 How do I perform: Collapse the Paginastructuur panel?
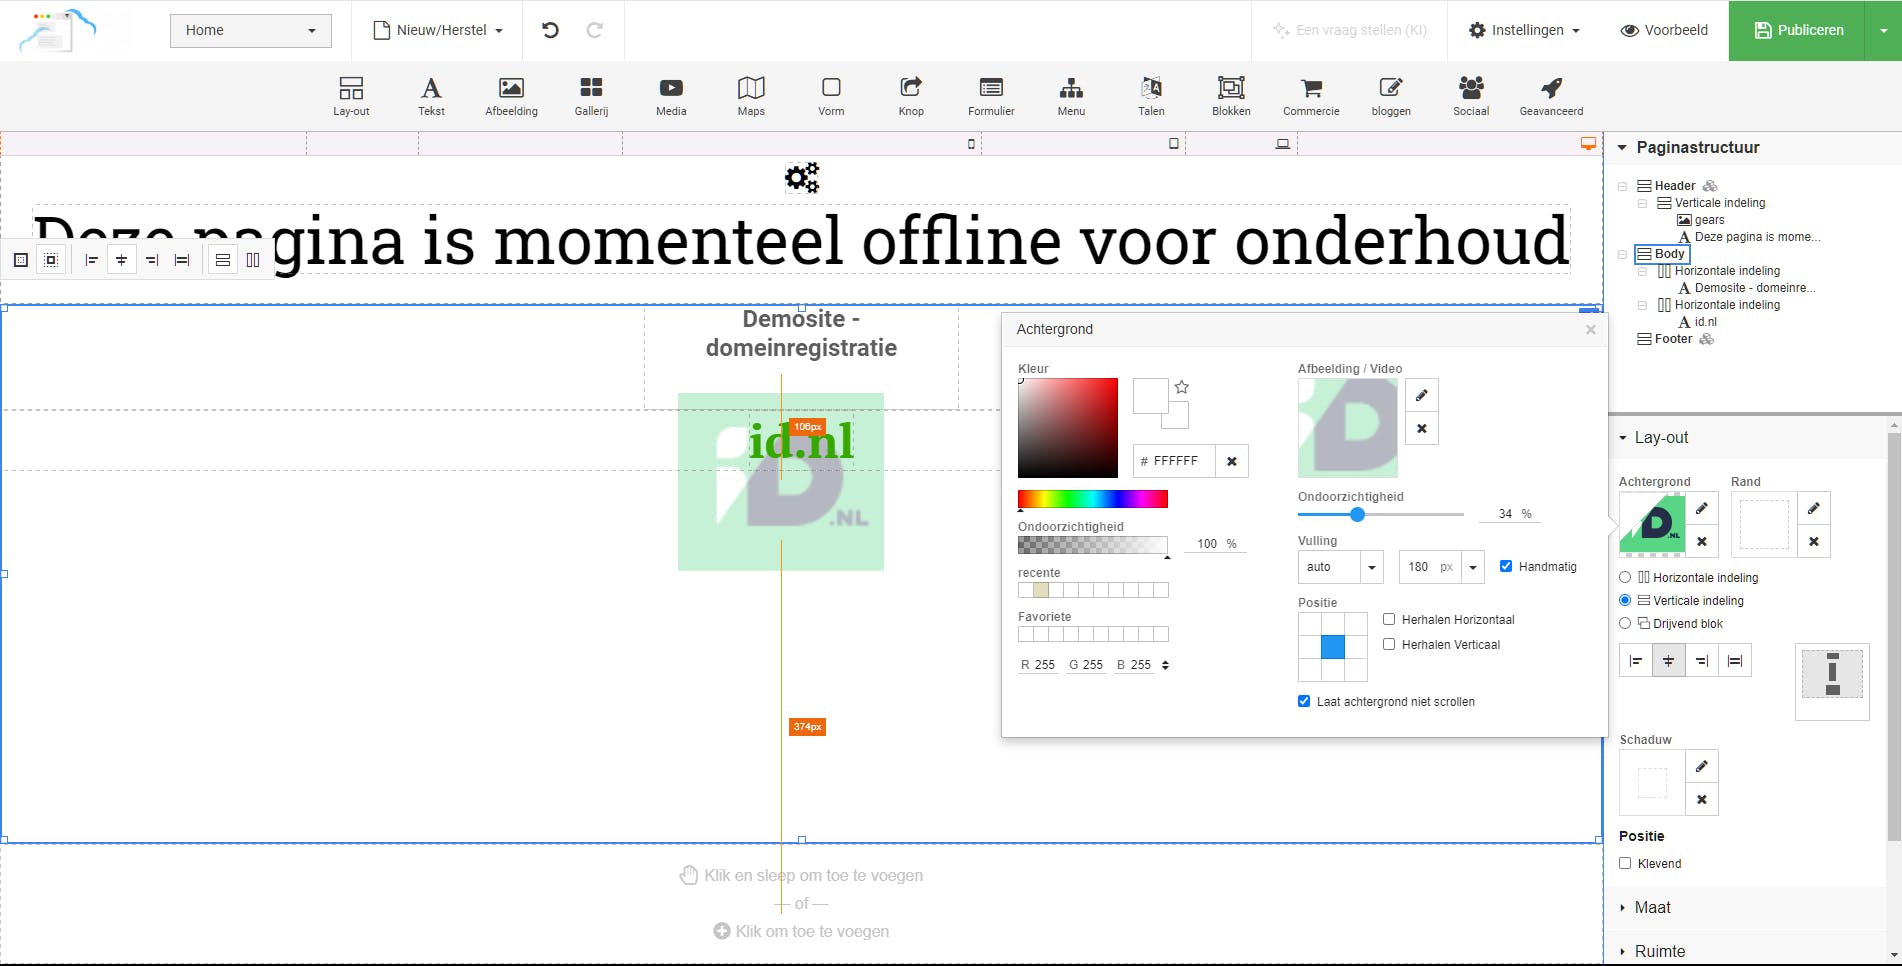[1622, 147]
